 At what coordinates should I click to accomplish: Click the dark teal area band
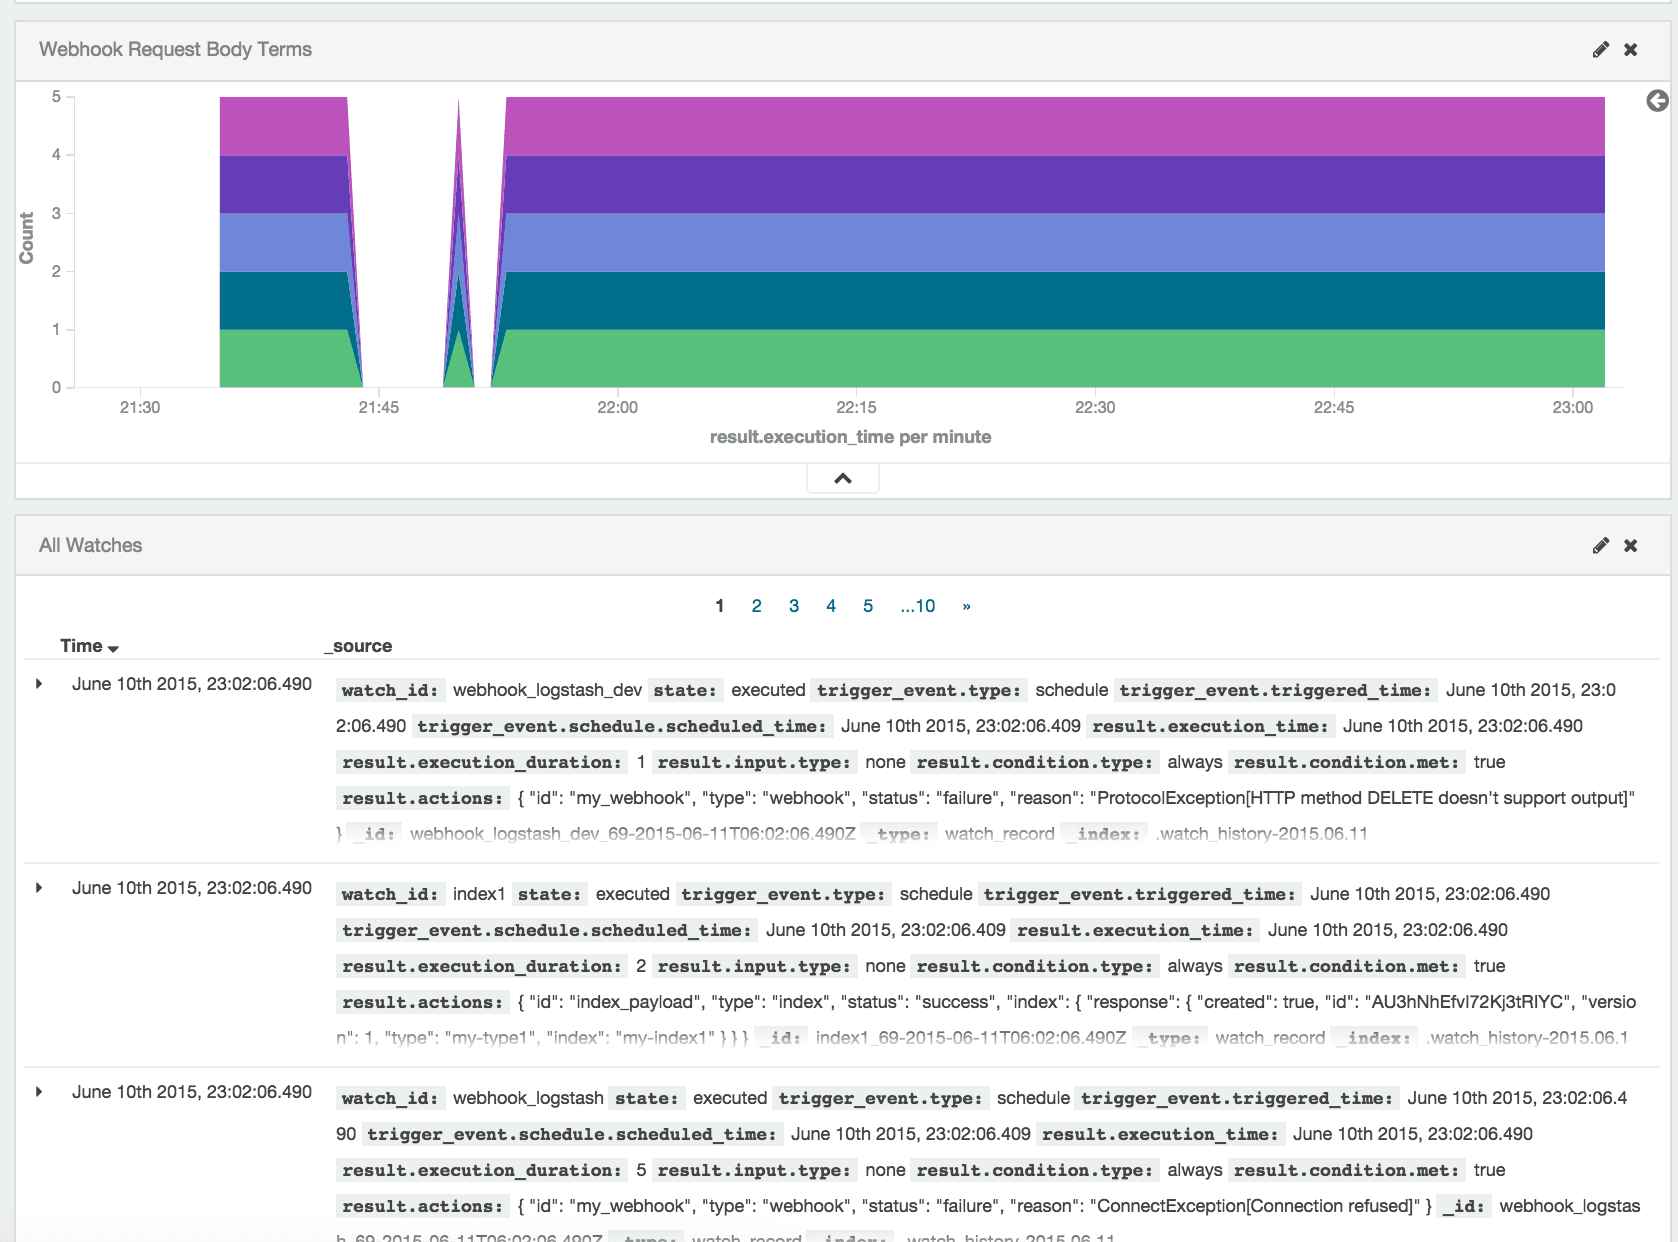1050,300
